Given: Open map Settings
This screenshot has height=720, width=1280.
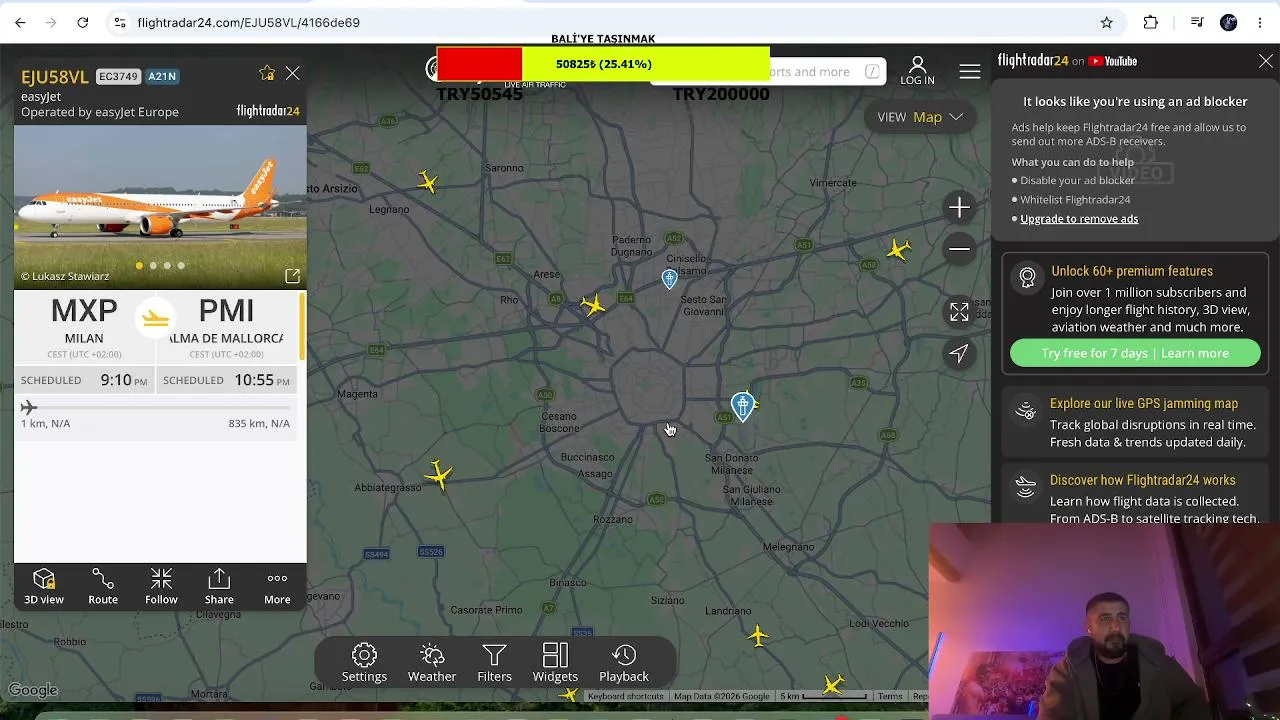Looking at the screenshot, I should (x=364, y=663).
